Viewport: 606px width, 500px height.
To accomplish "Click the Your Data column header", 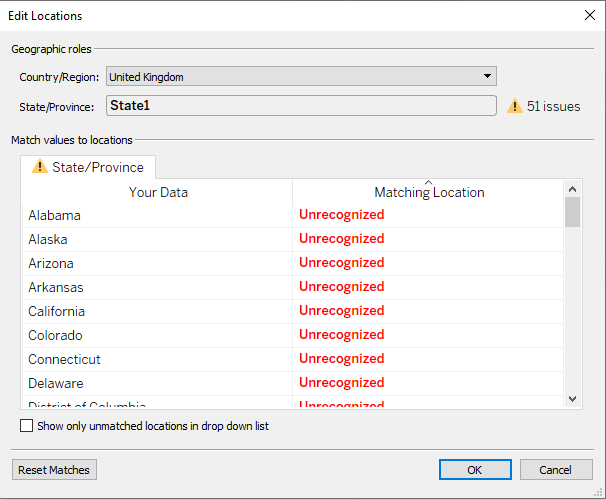I will (158, 192).
